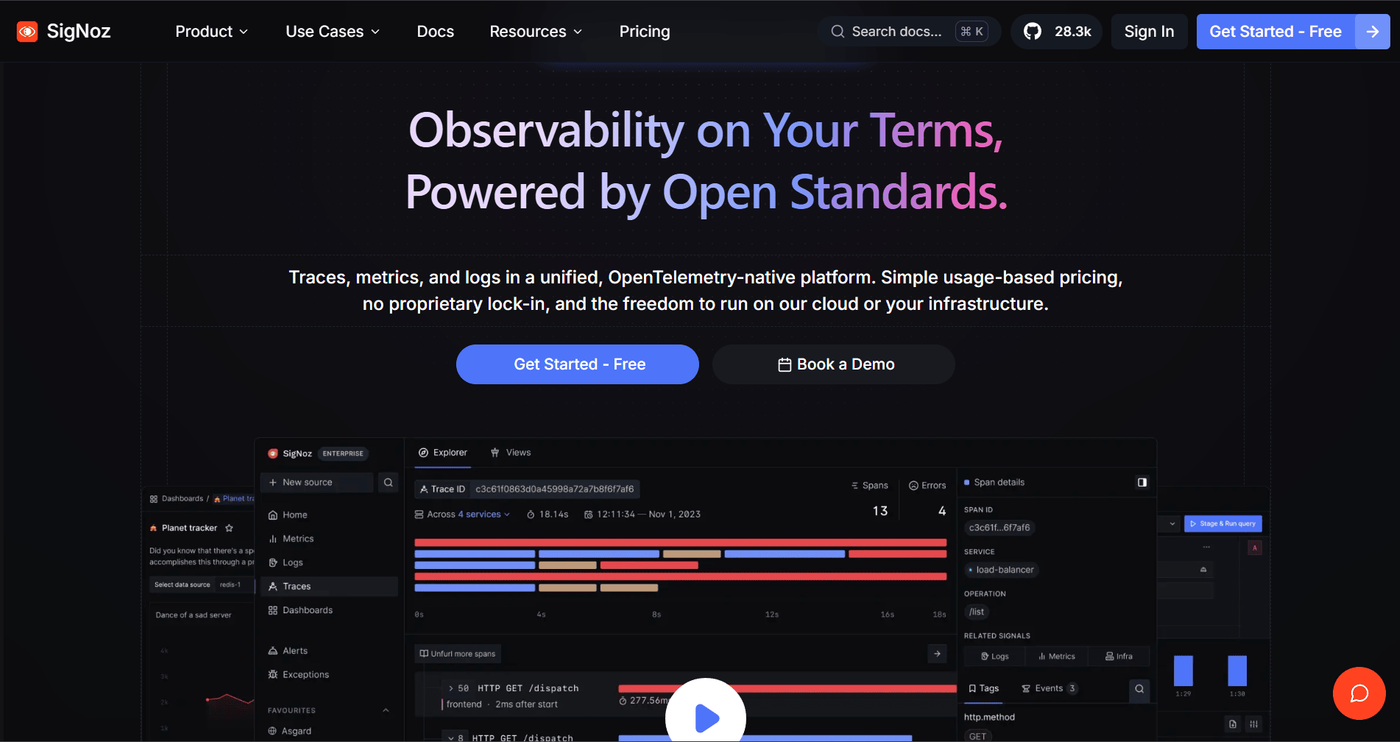This screenshot has width=1400, height=742.
Task: Collapse the 8 HTTP GET /dispatch span
Action: [451, 738]
